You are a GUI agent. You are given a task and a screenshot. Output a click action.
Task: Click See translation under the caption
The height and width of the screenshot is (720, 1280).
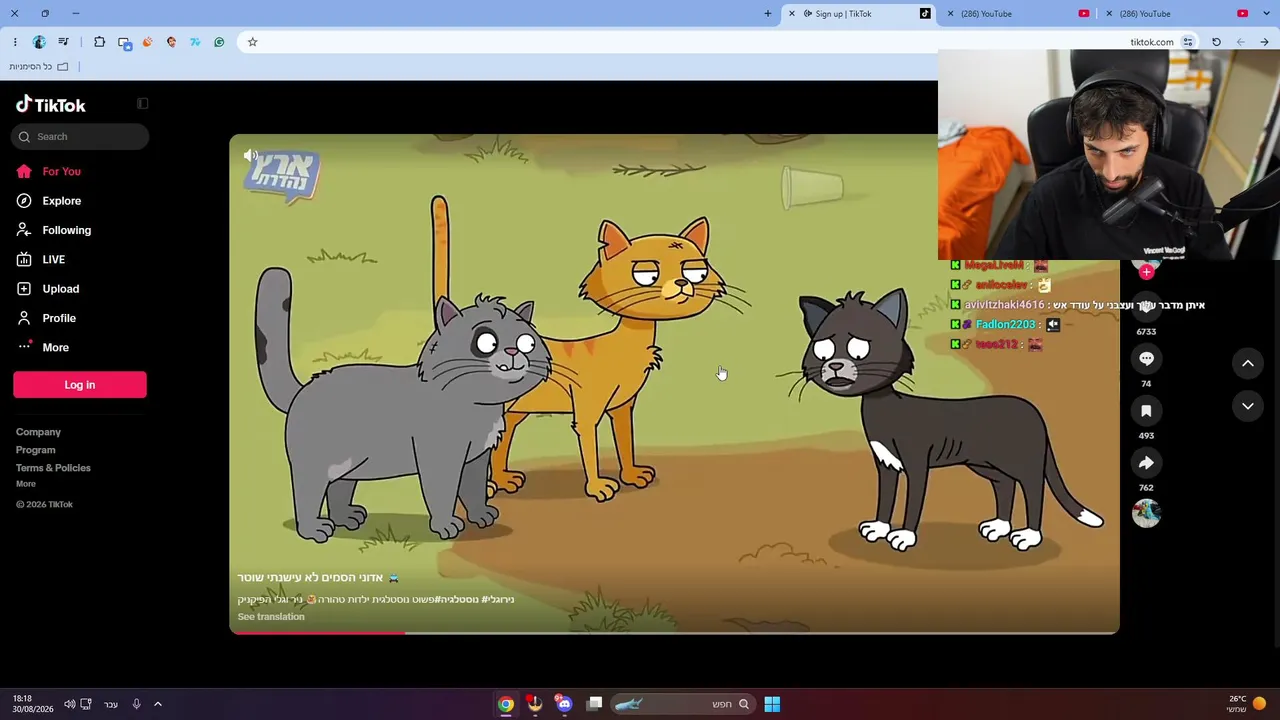[271, 617]
